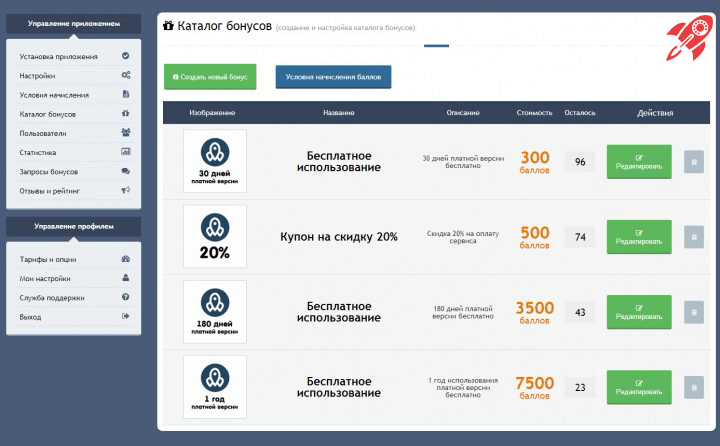Delete the 1-year free usage bonus

coord(694,387)
